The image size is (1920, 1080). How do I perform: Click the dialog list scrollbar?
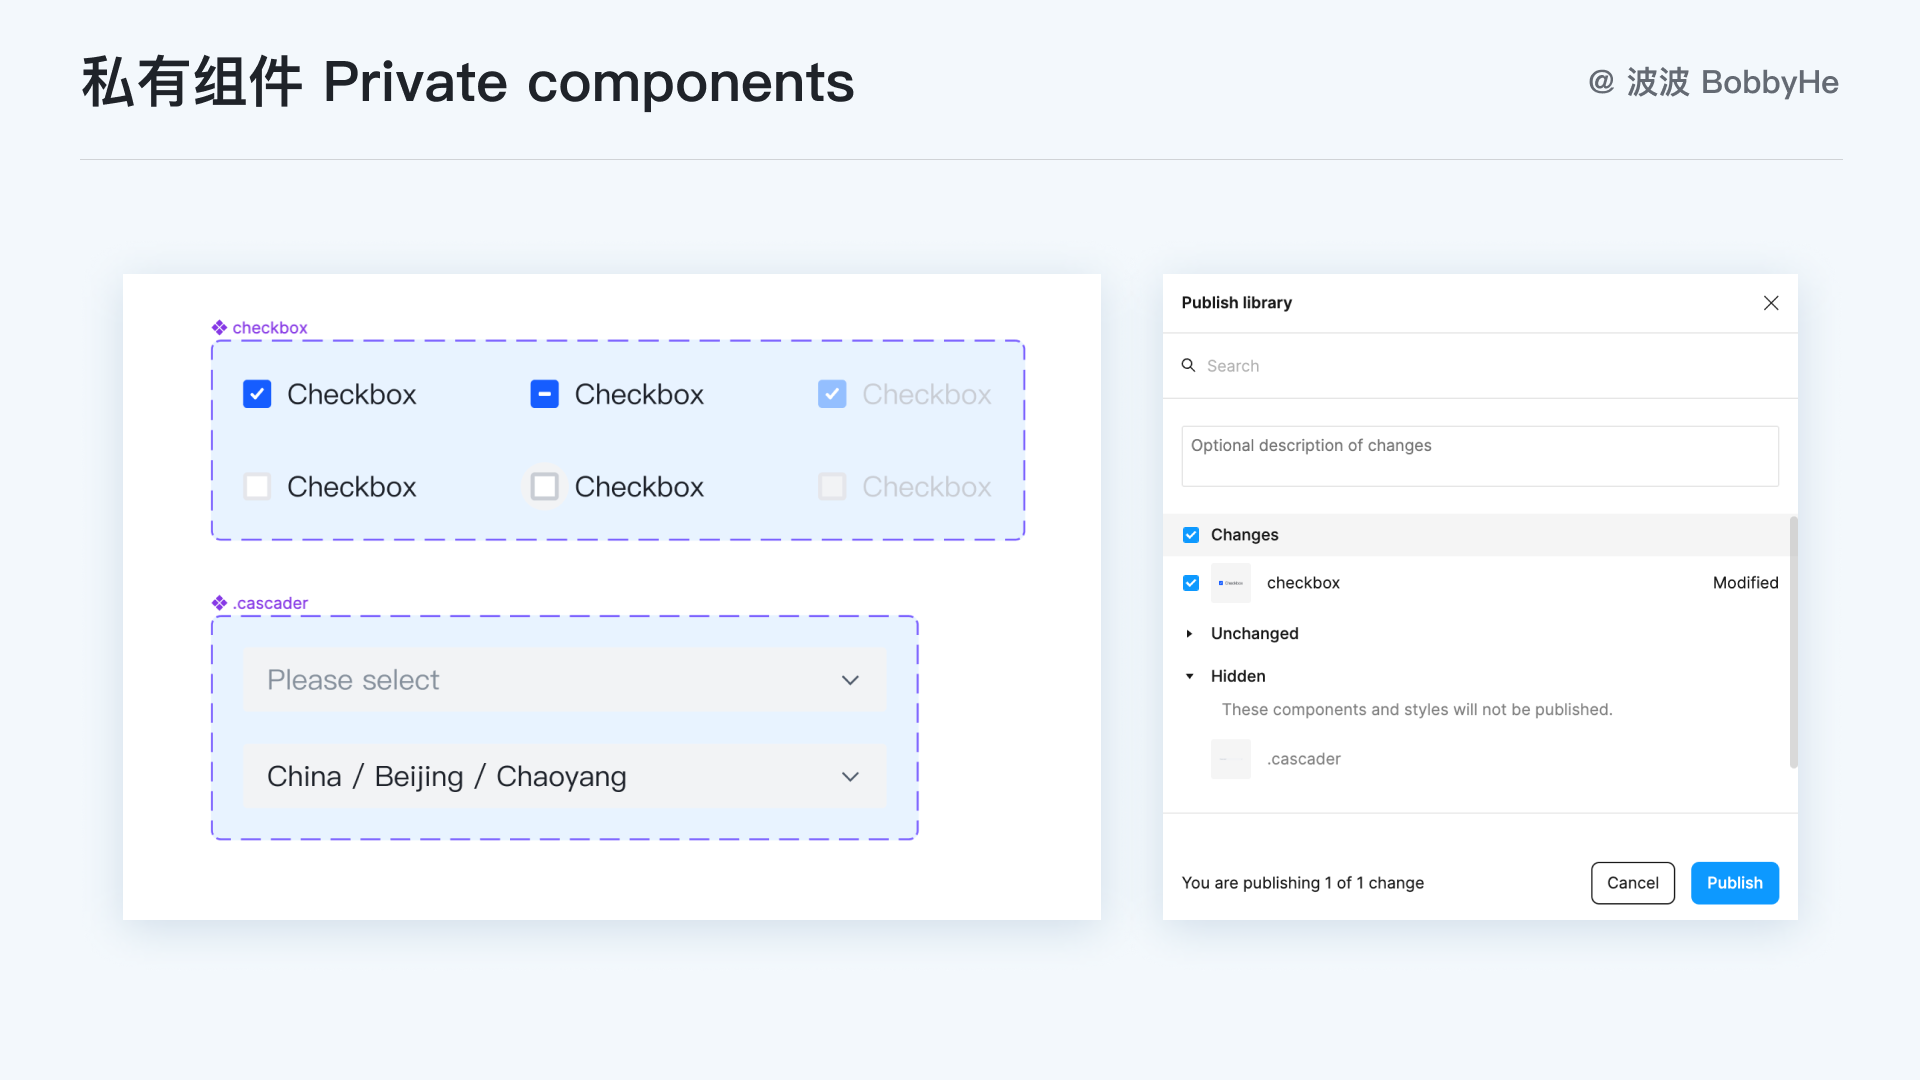1793,642
